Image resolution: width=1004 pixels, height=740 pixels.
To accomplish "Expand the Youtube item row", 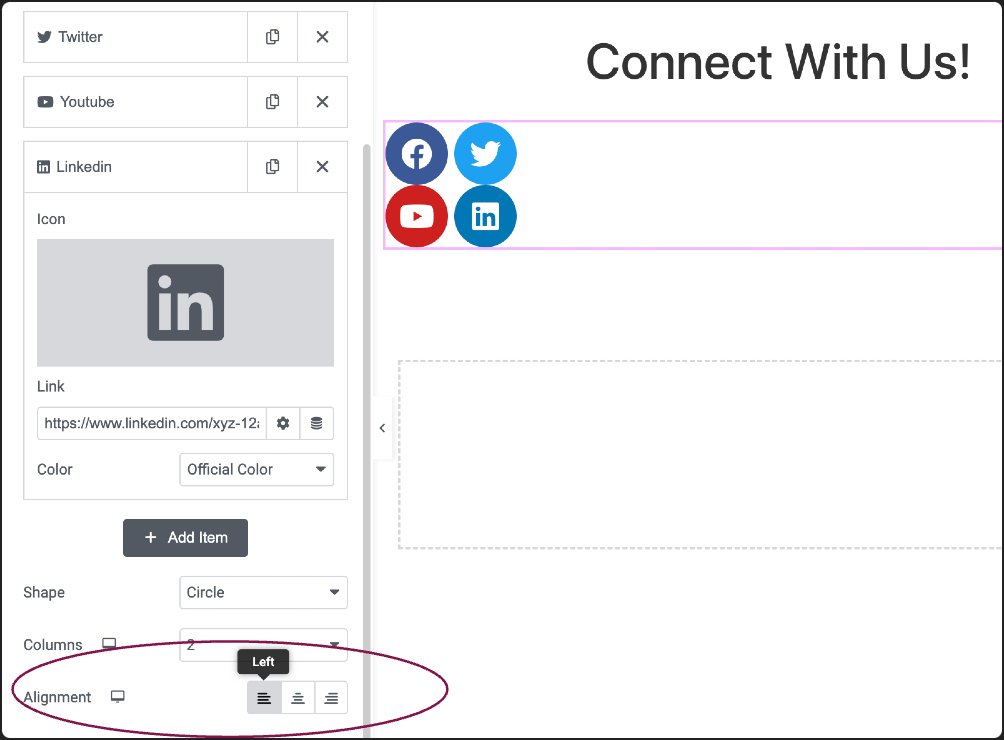I will pos(135,102).
